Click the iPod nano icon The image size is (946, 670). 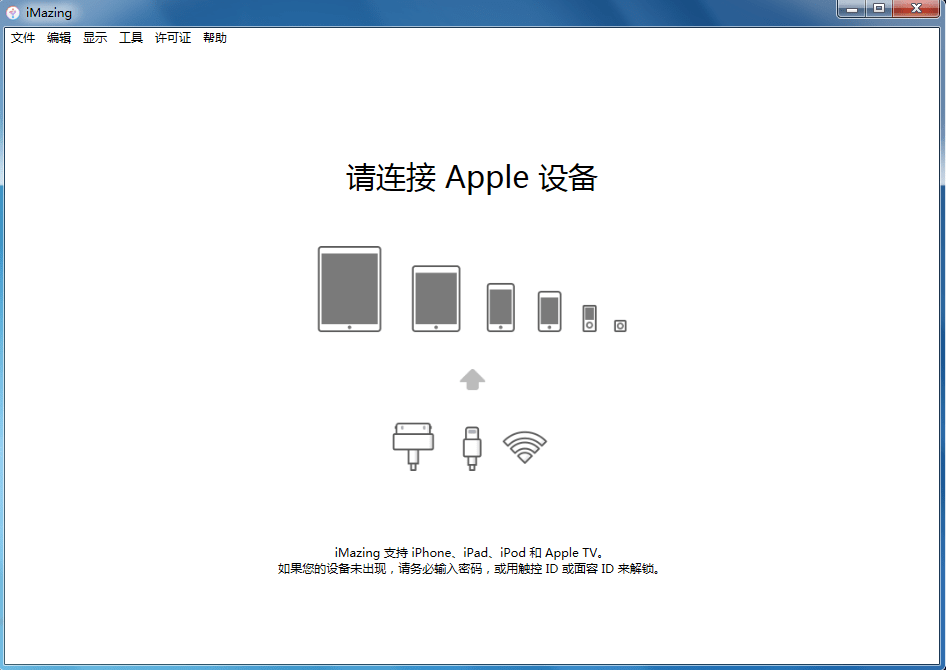pyautogui.click(x=589, y=318)
